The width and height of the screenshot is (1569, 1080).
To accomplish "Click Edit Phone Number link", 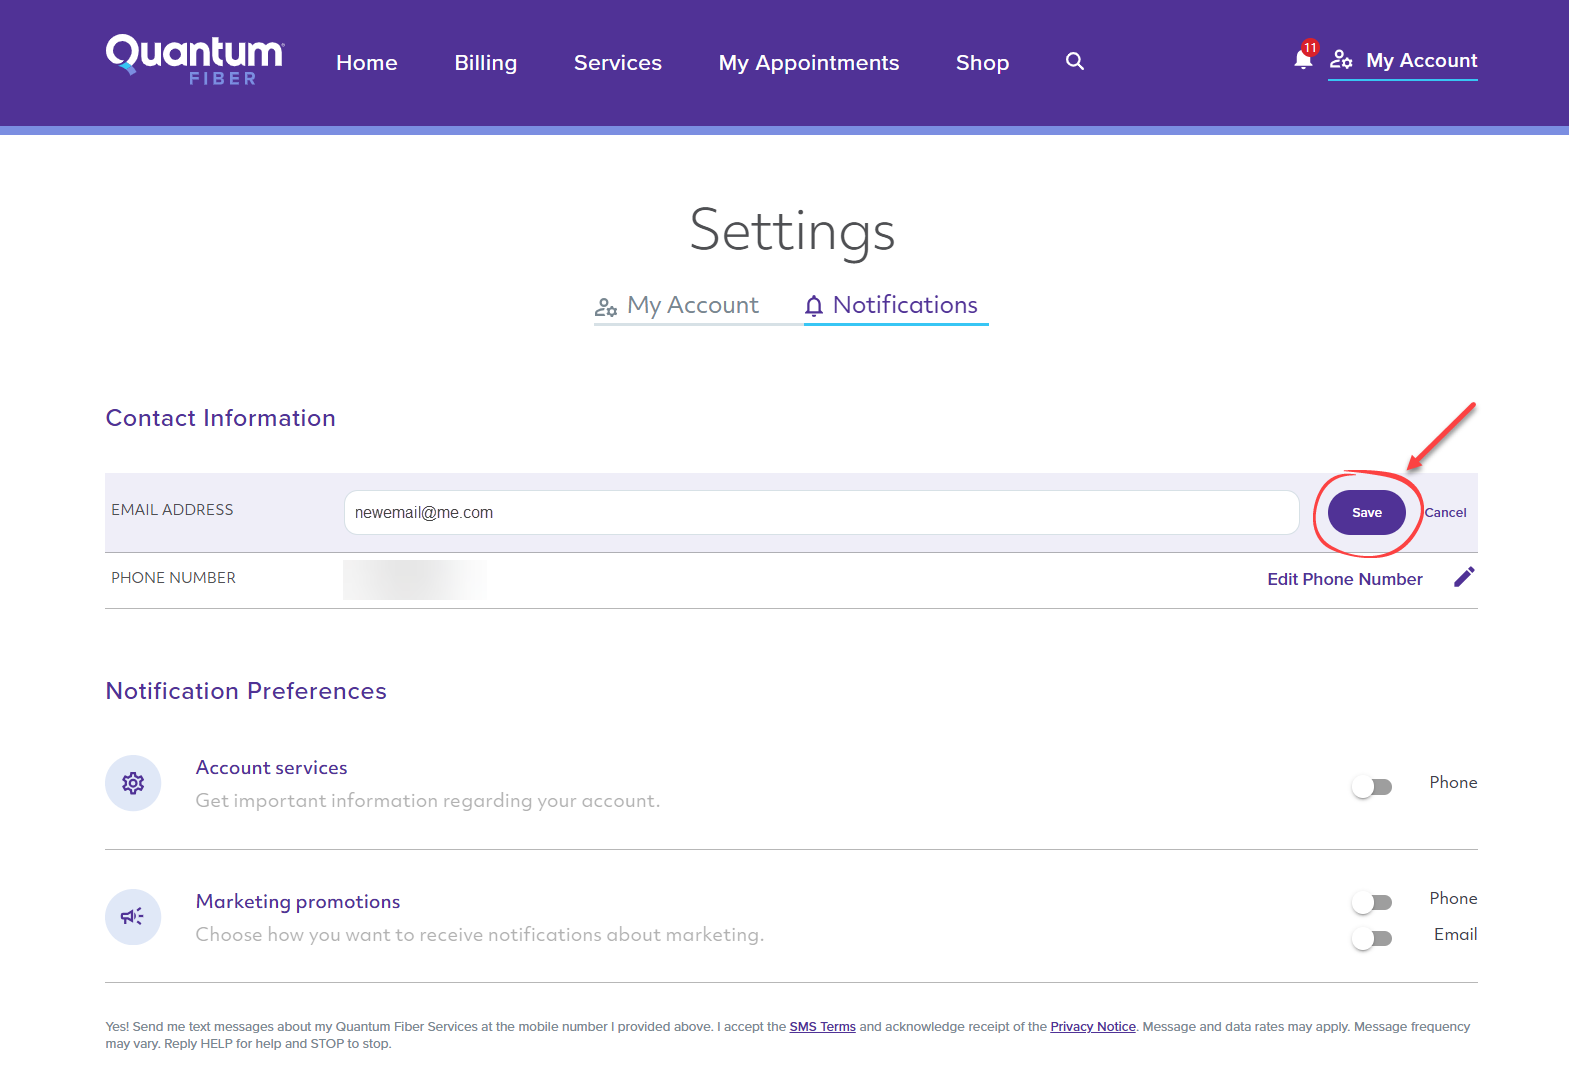I will tap(1345, 579).
